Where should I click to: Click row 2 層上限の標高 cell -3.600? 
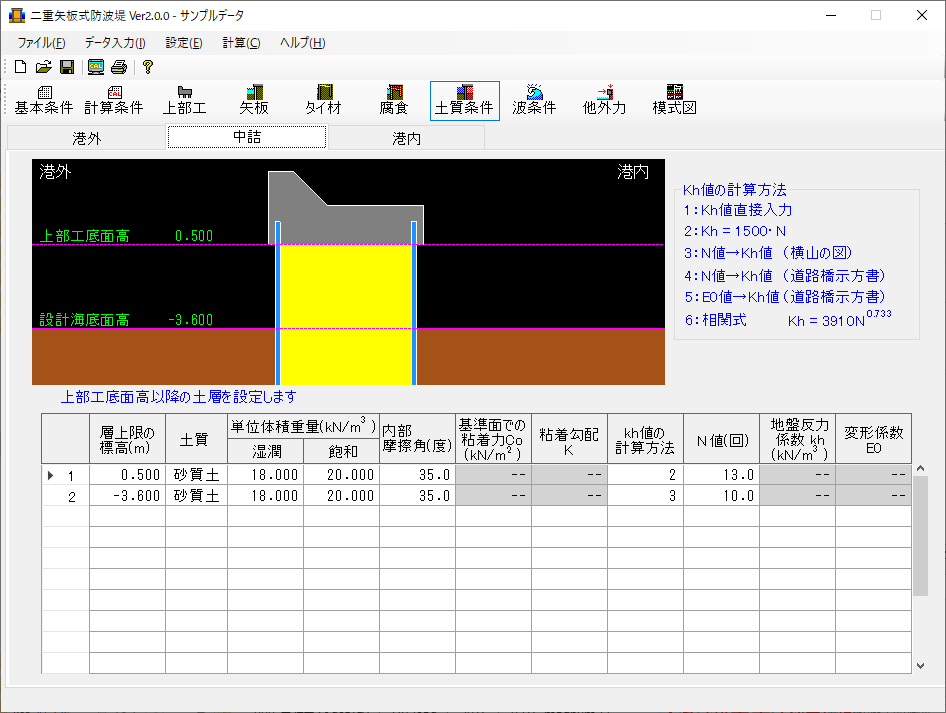127,496
